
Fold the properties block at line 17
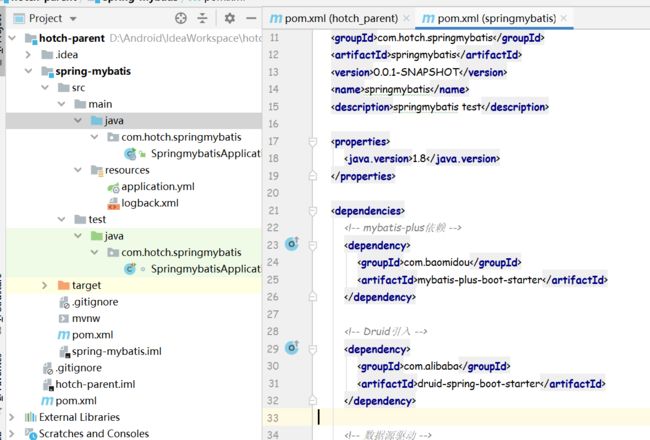[313, 142]
